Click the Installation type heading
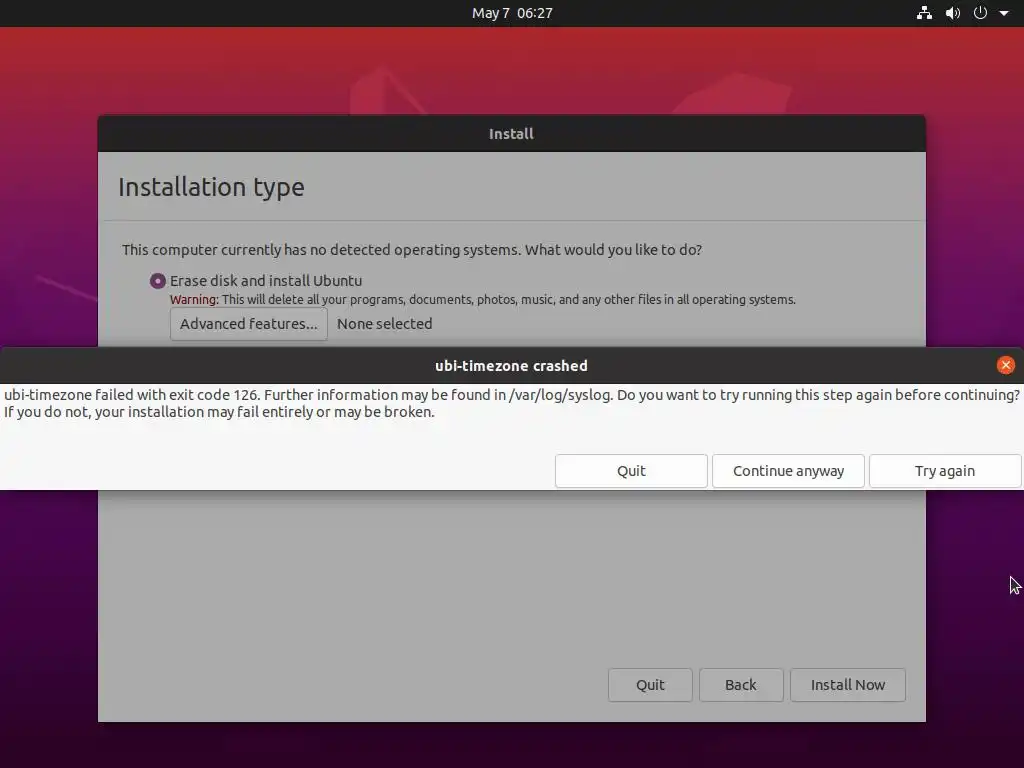 [x=211, y=187]
